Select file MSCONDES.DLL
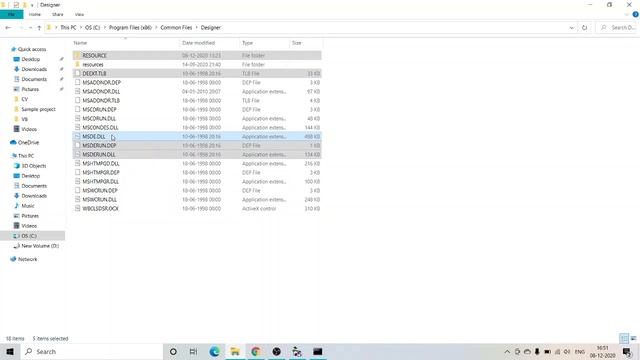640x360 pixels. (197, 127)
